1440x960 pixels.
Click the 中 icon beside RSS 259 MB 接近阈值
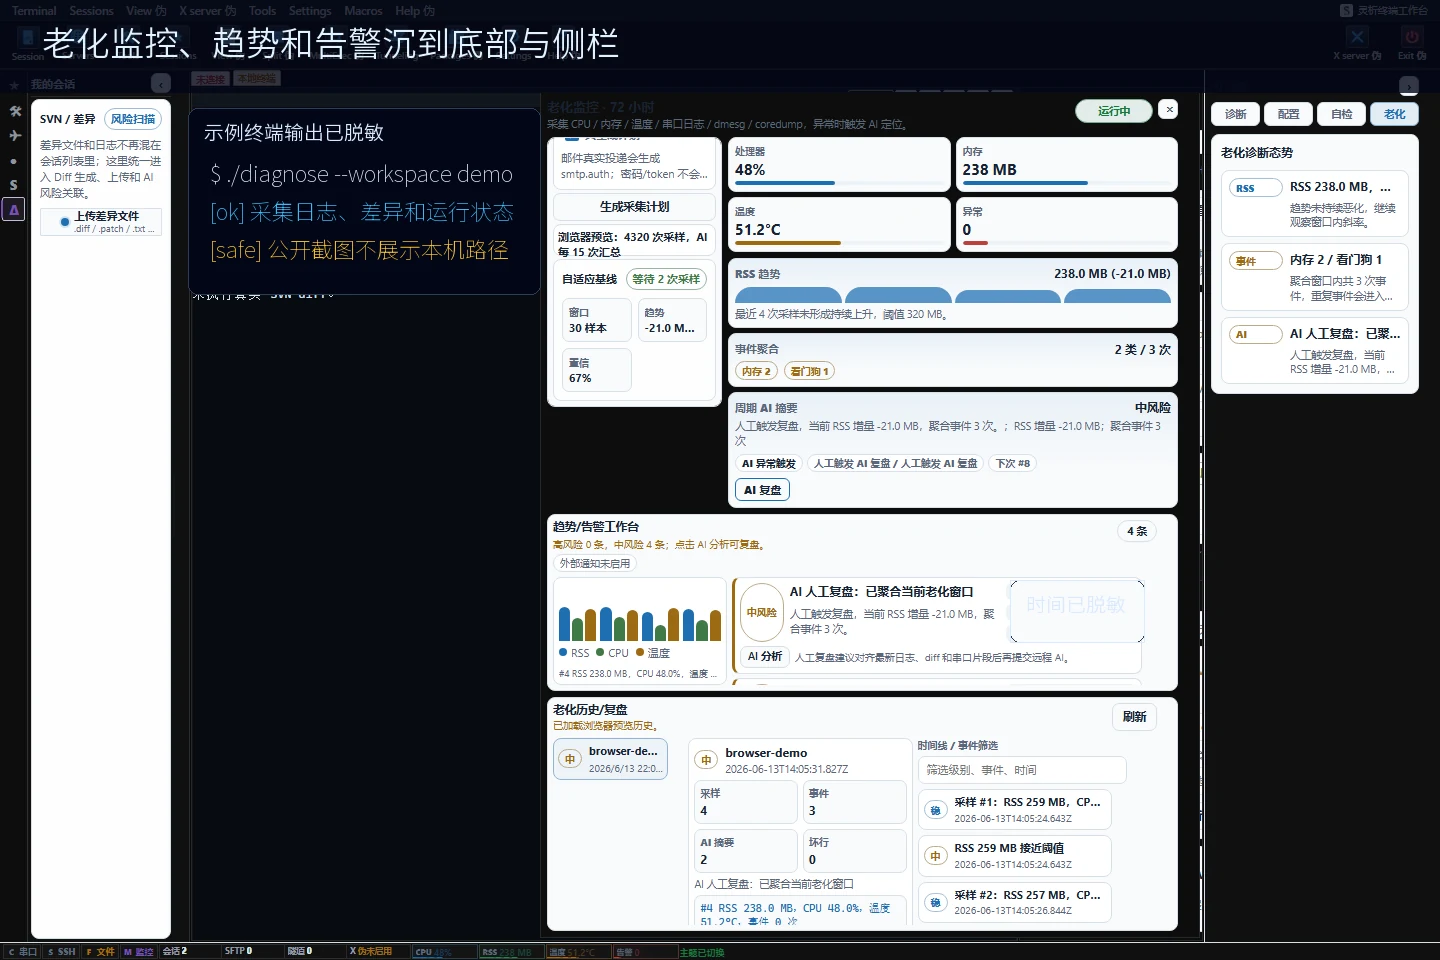[935, 856]
